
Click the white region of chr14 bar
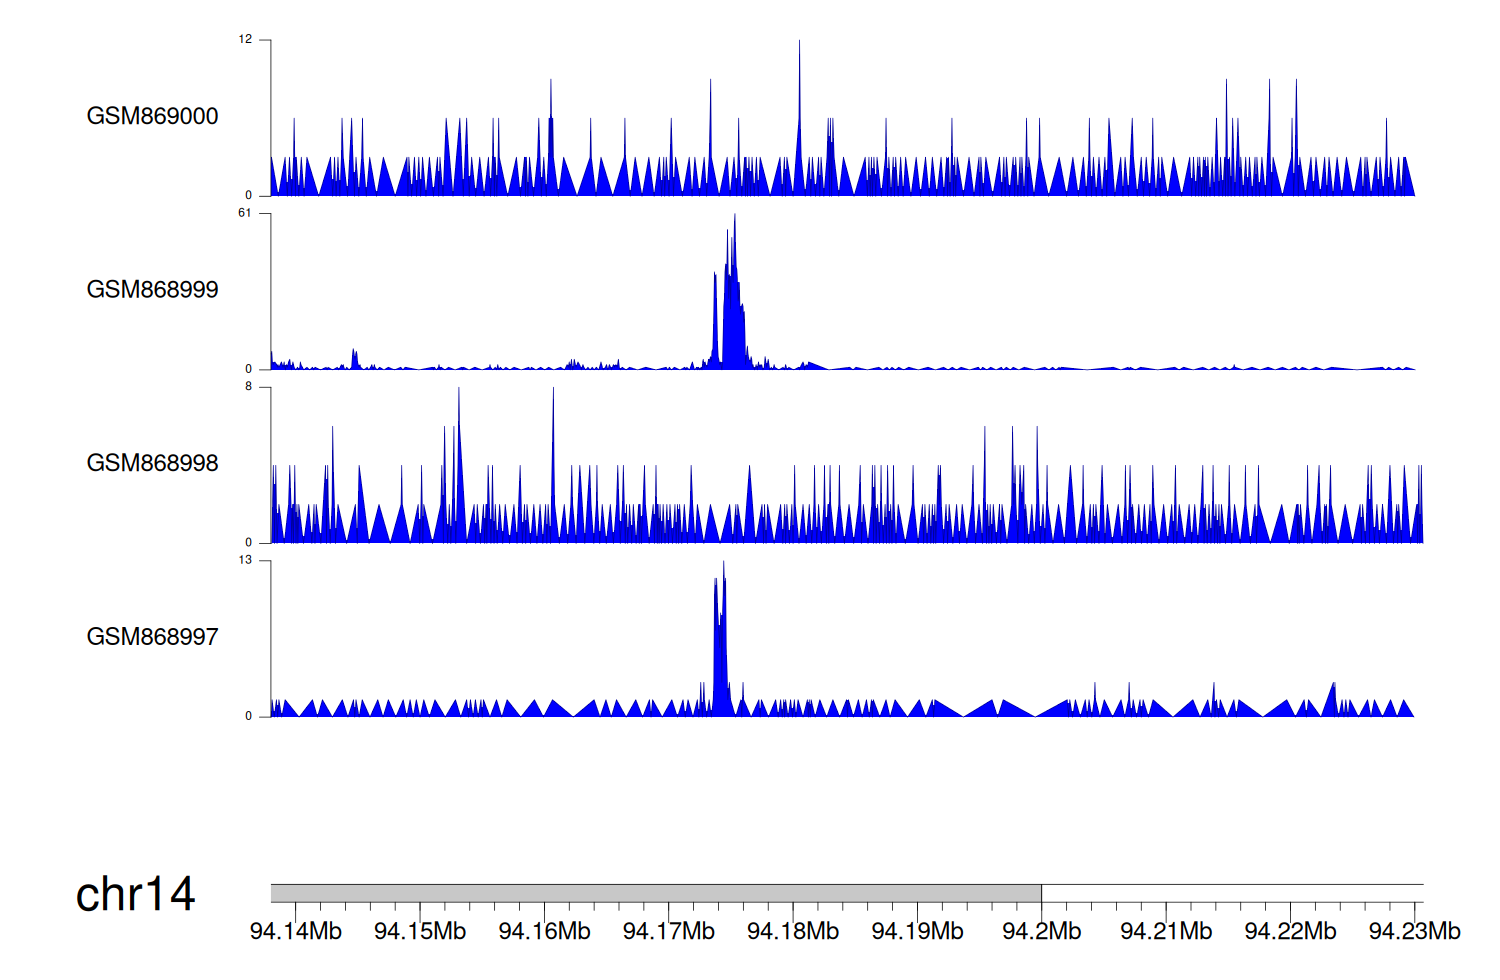tap(1232, 893)
